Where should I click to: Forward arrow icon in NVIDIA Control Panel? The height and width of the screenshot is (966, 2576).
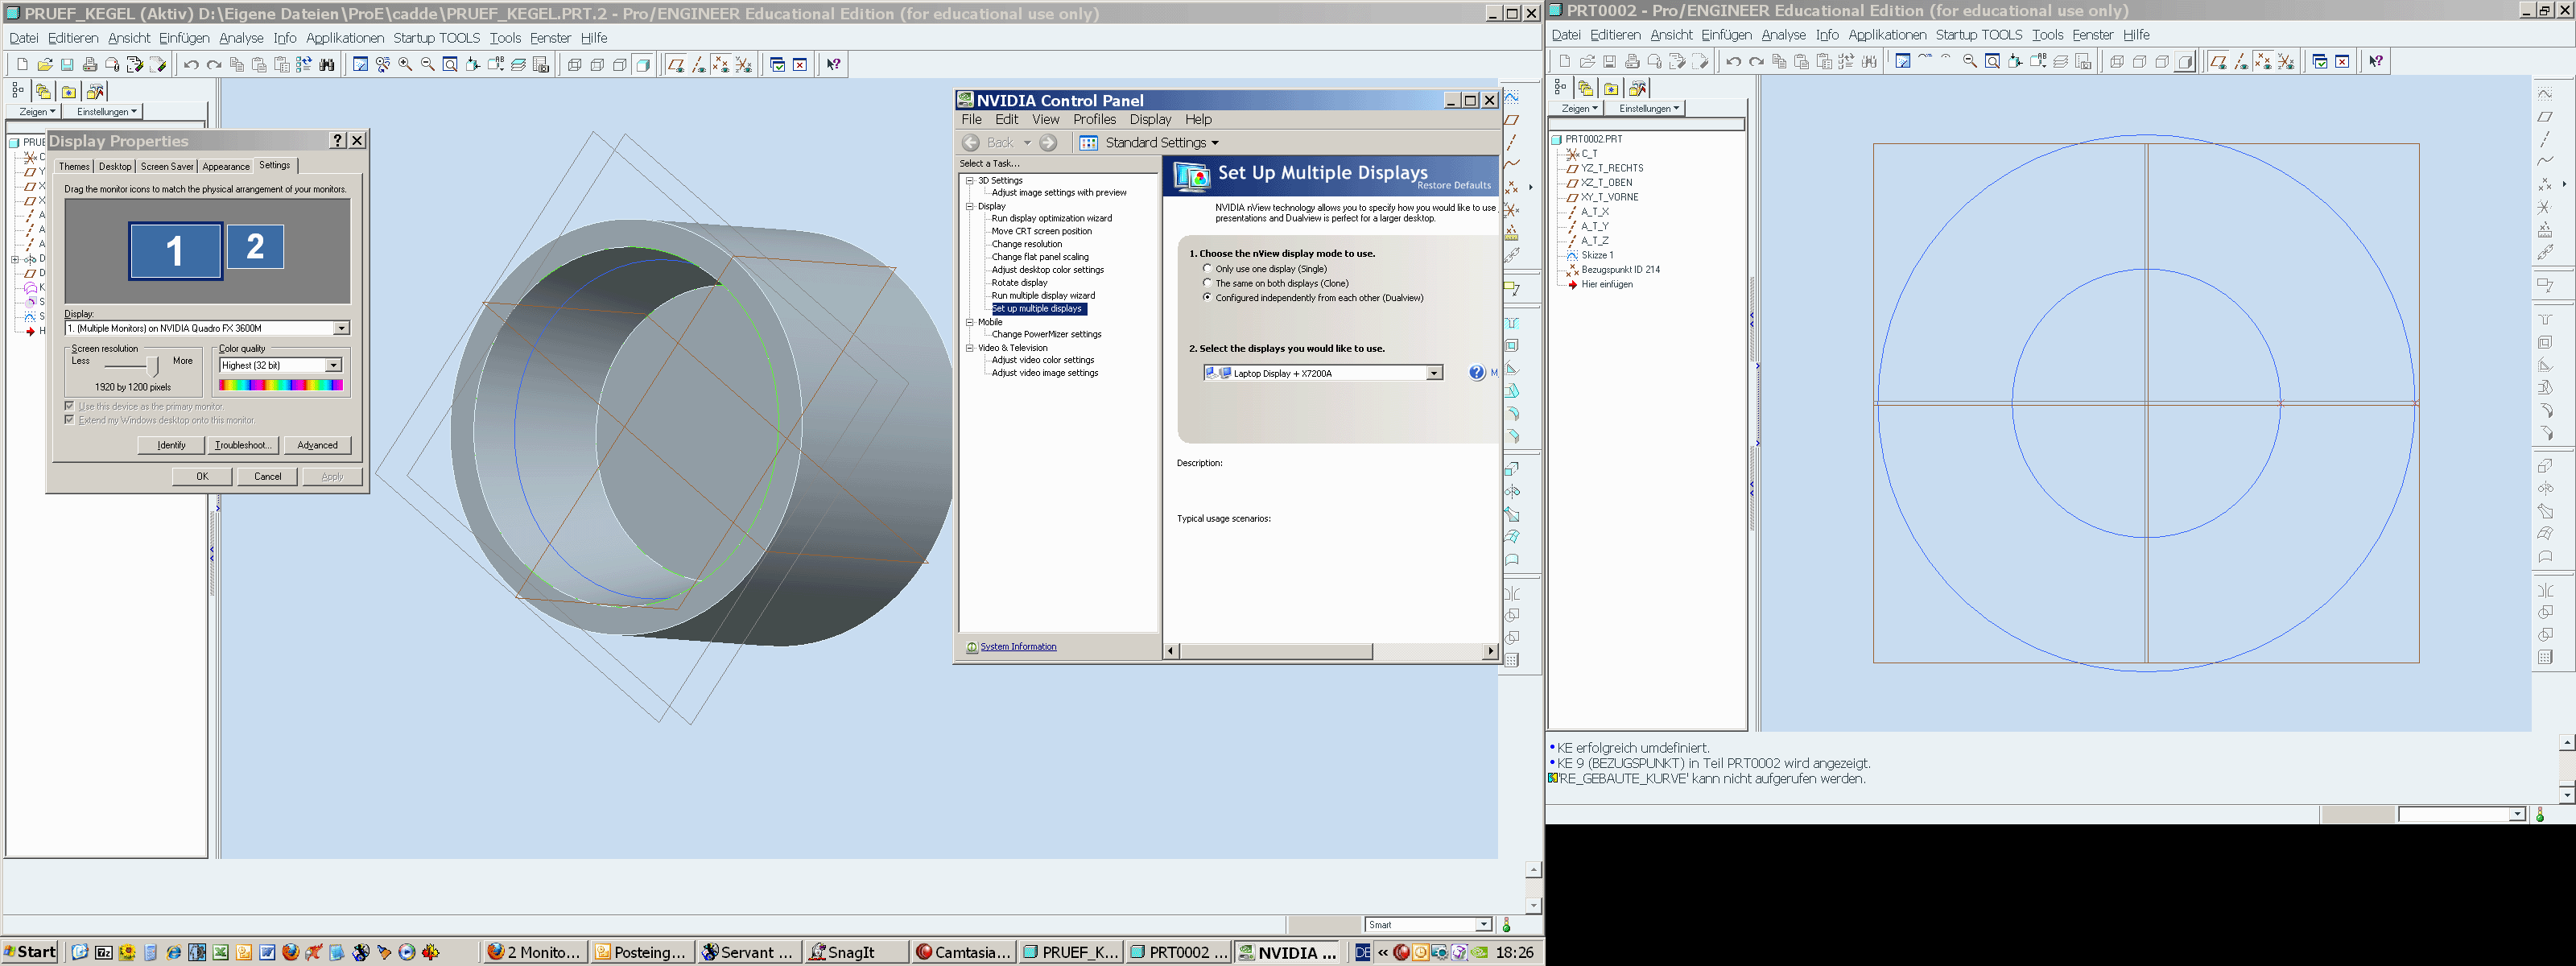pyautogui.click(x=1048, y=143)
